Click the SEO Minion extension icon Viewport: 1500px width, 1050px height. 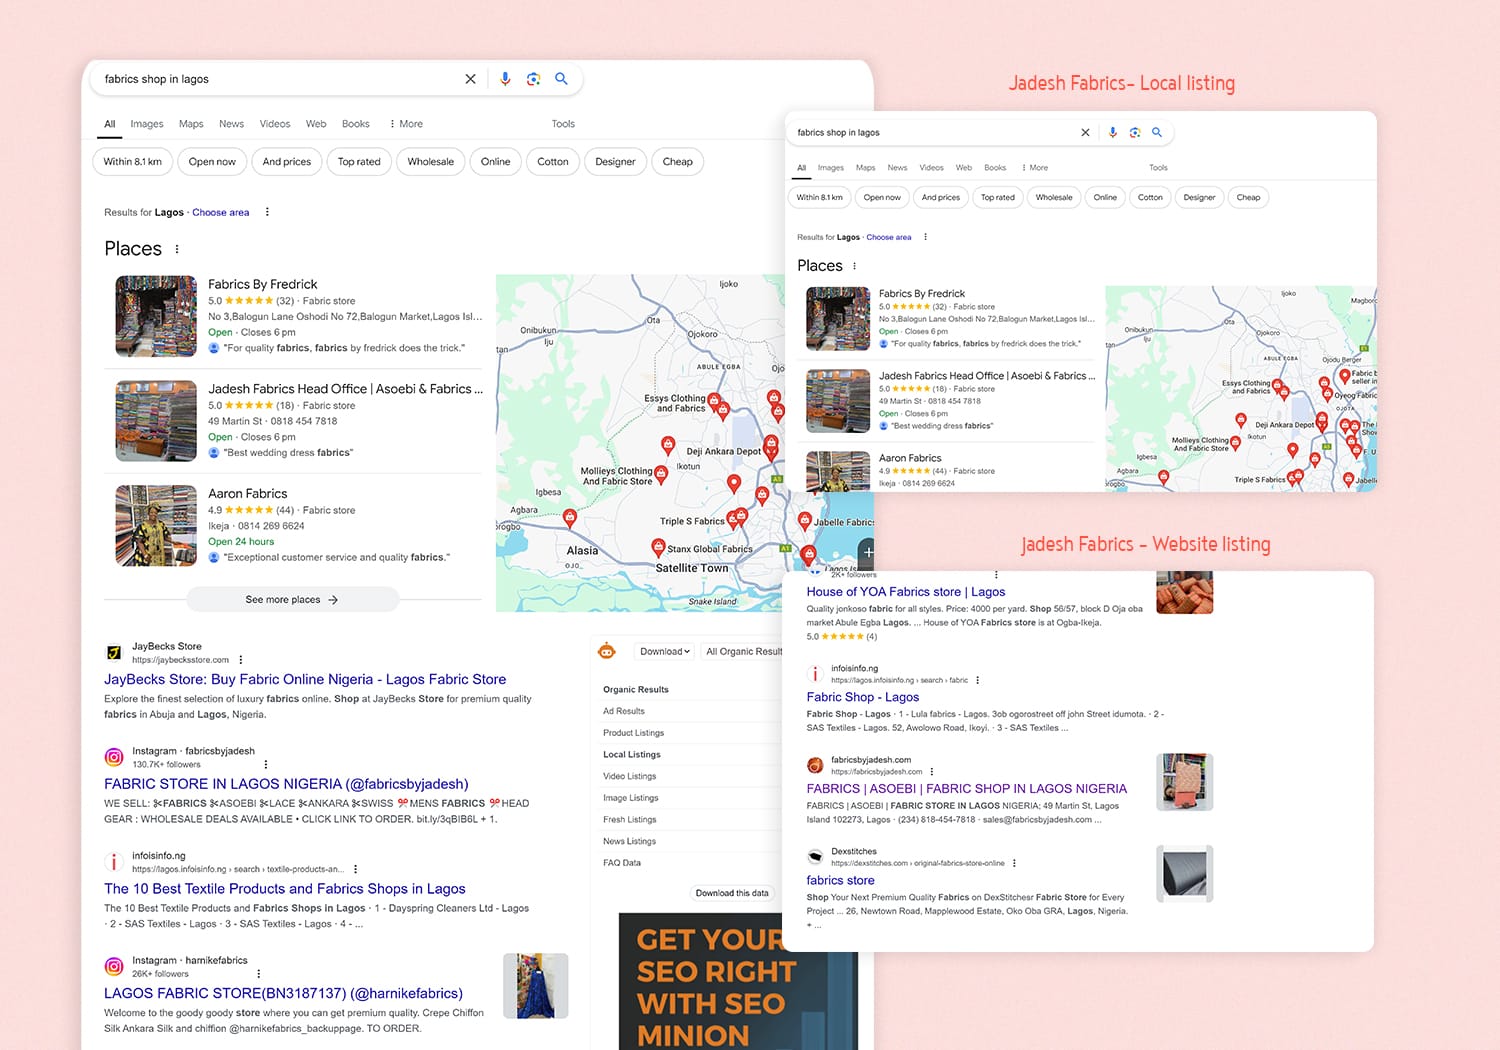click(606, 651)
